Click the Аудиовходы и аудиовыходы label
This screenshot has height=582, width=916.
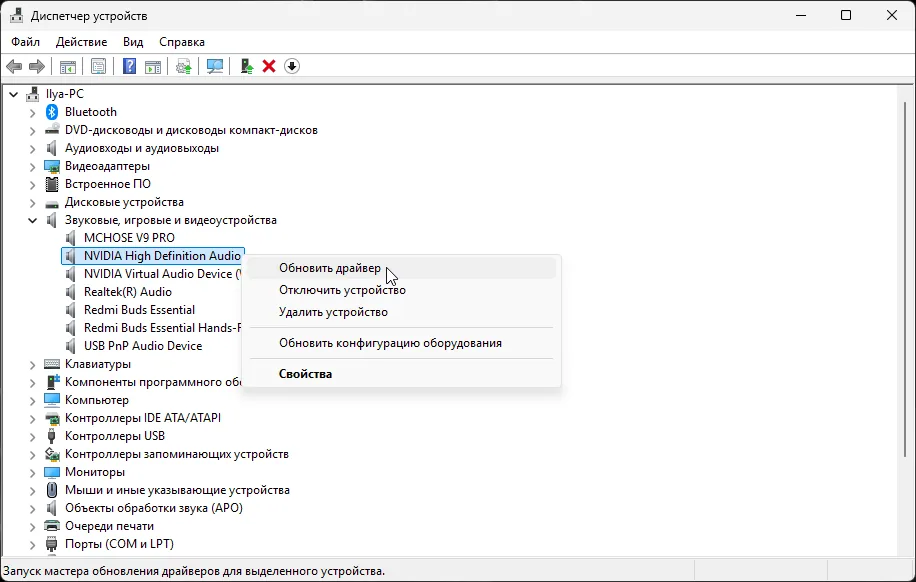coord(142,148)
